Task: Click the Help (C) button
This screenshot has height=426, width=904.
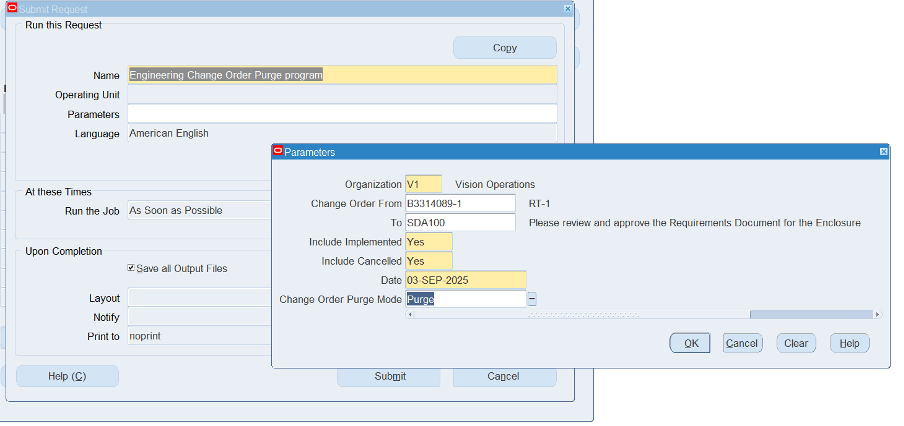Action: point(67,376)
